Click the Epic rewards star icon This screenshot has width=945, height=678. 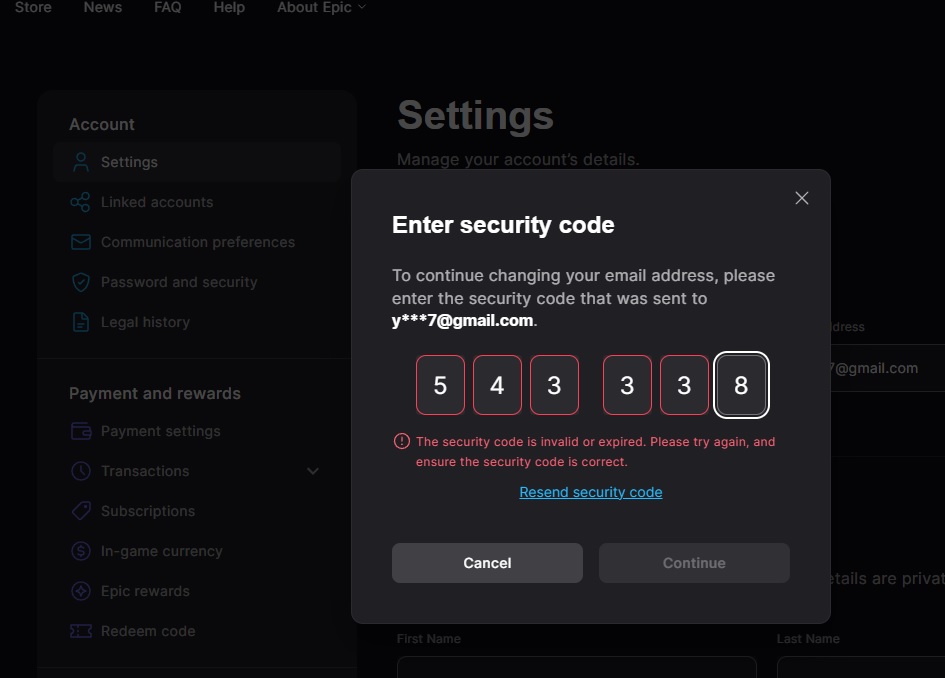(x=81, y=591)
